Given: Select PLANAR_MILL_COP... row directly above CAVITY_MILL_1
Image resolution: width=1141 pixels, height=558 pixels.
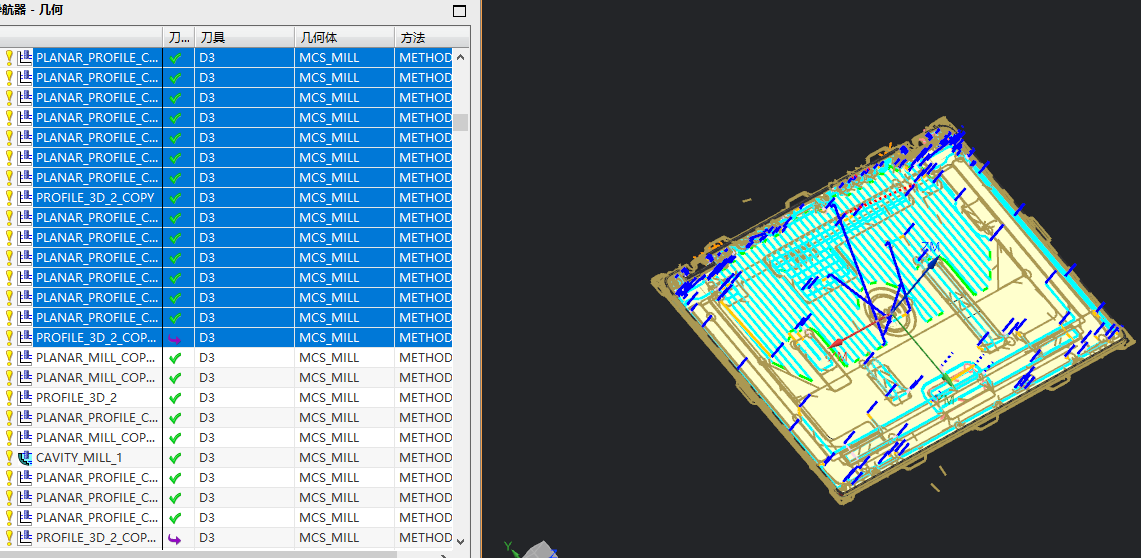Looking at the screenshot, I should point(97,438).
